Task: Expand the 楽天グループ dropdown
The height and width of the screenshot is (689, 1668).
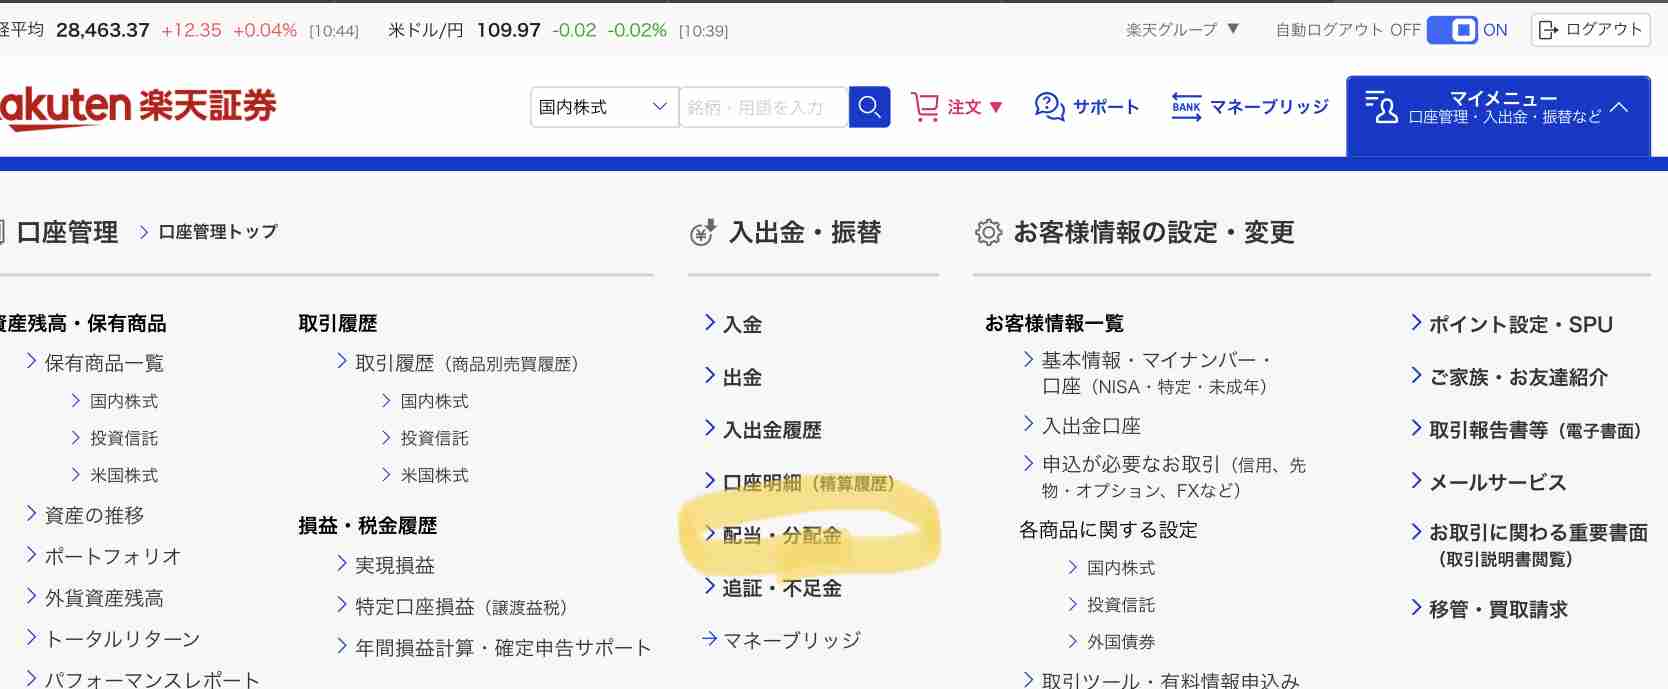Action: pyautogui.click(x=1182, y=30)
